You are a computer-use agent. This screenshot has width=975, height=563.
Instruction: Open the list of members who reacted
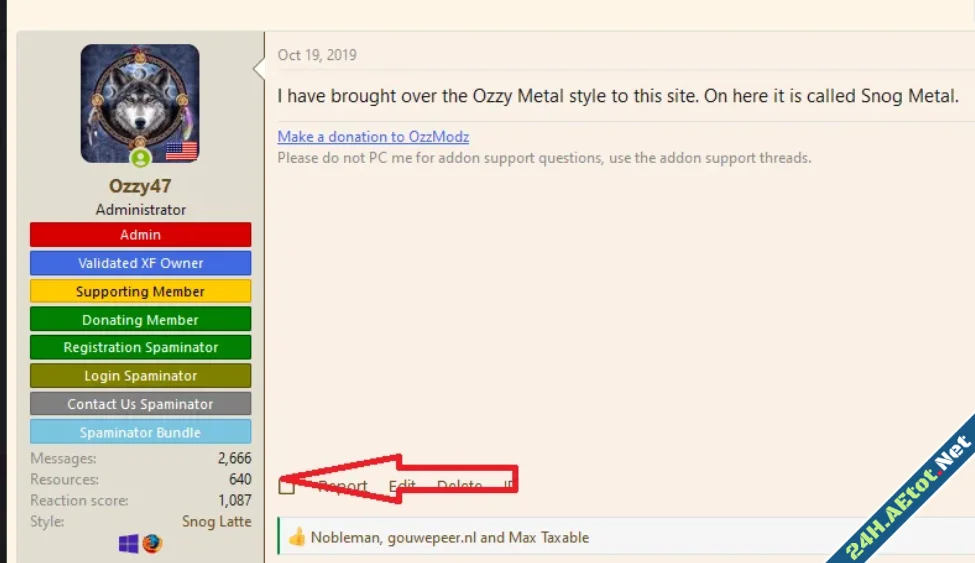(x=449, y=537)
